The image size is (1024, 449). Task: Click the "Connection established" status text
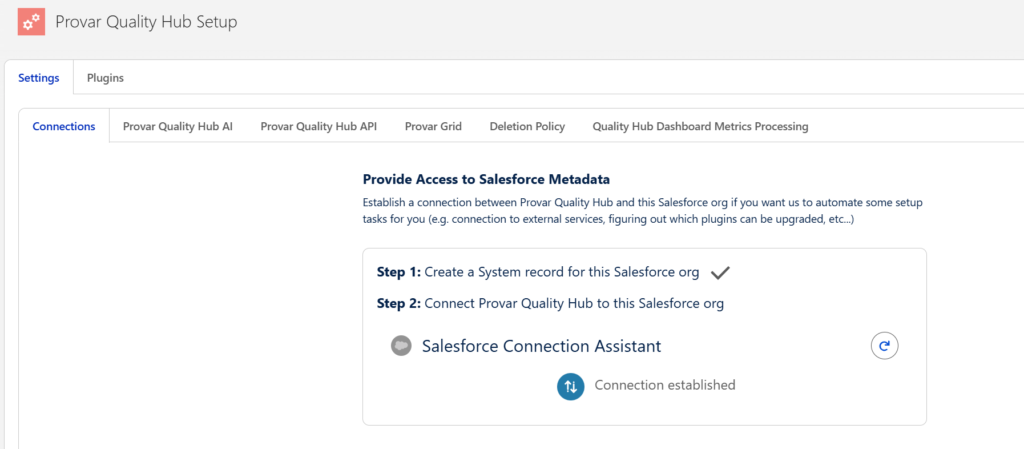click(664, 385)
